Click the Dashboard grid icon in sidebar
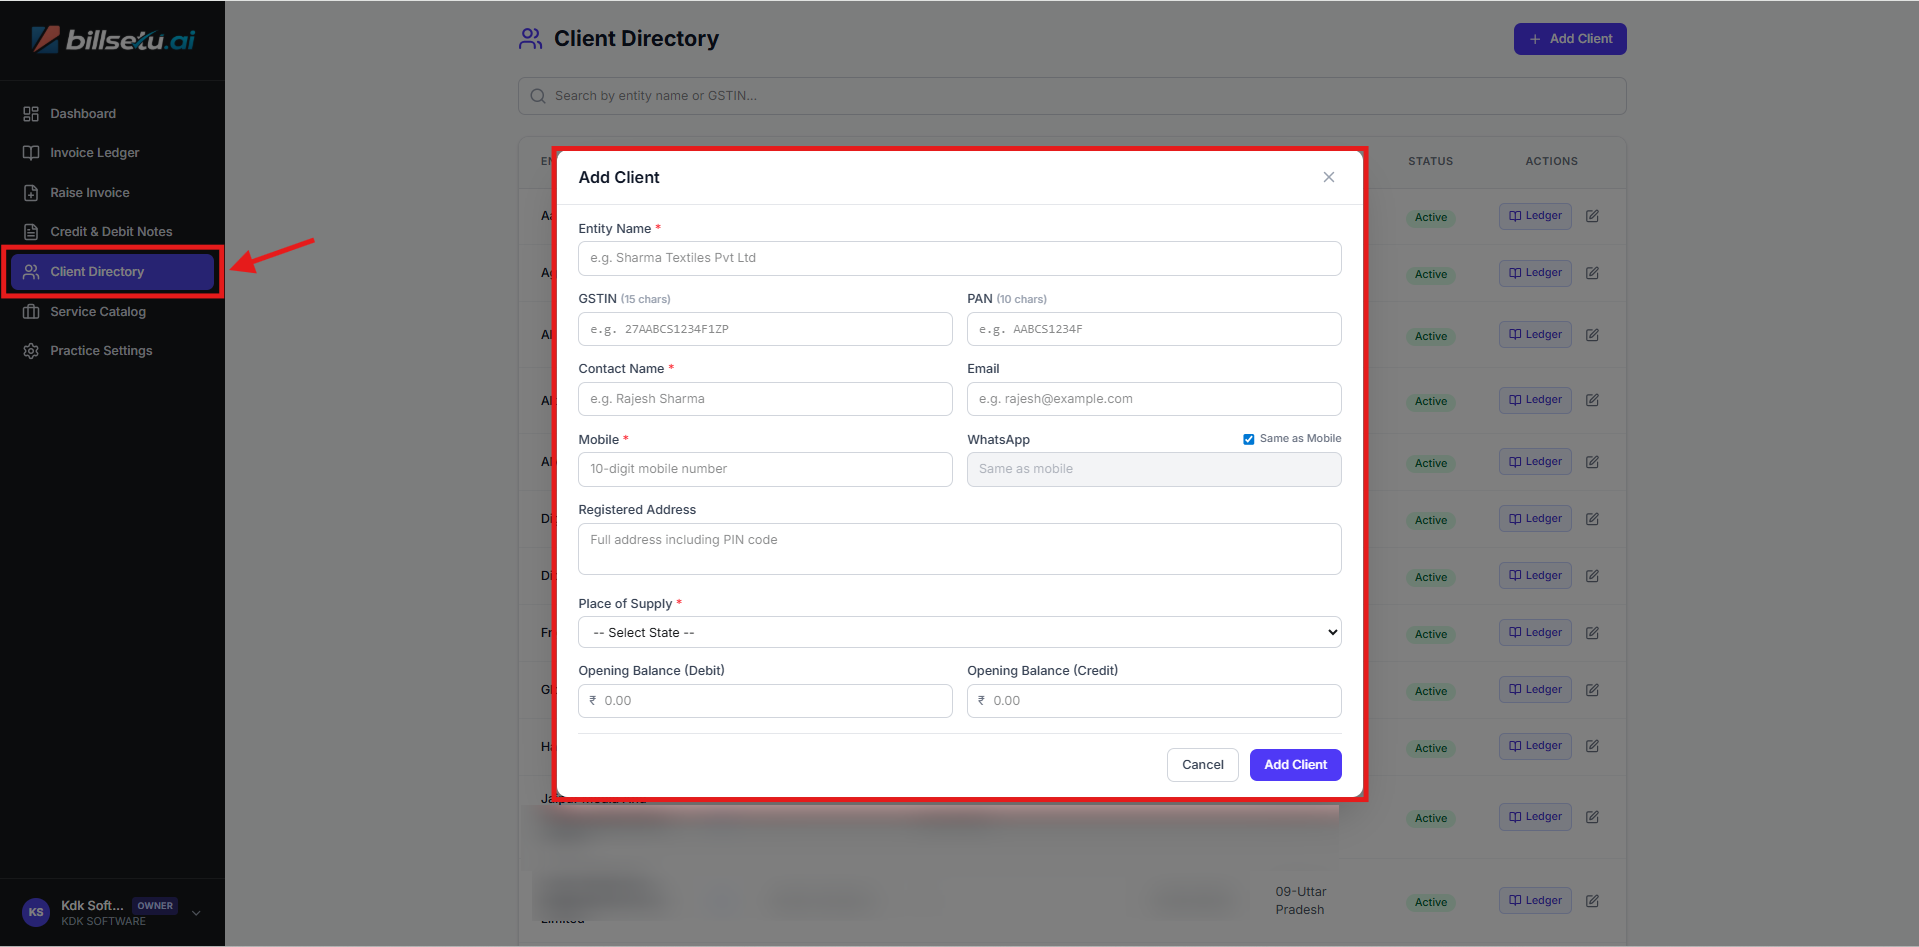 [x=31, y=114]
